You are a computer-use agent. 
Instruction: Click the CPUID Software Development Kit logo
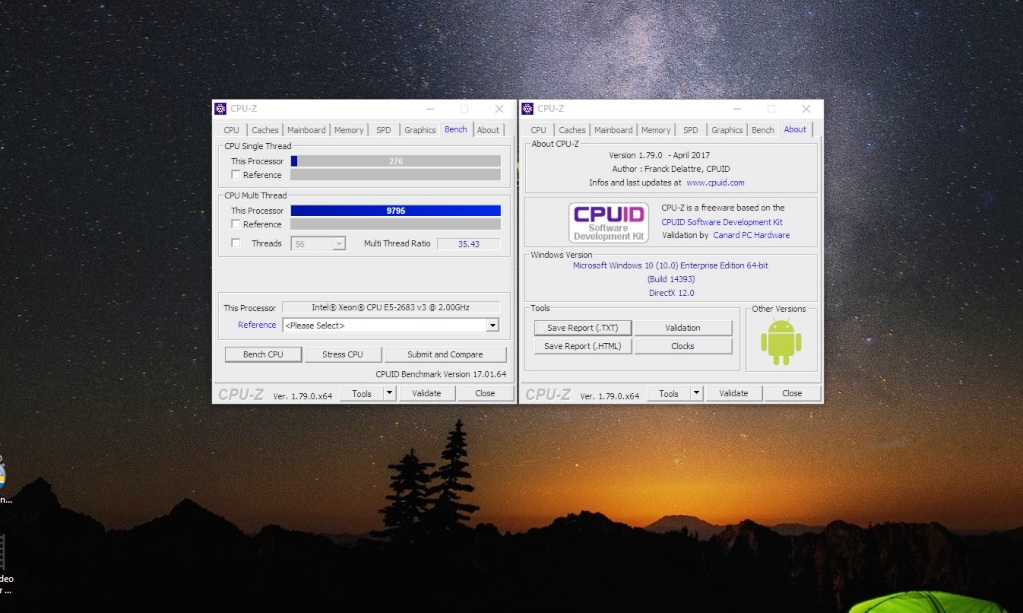click(608, 223)
